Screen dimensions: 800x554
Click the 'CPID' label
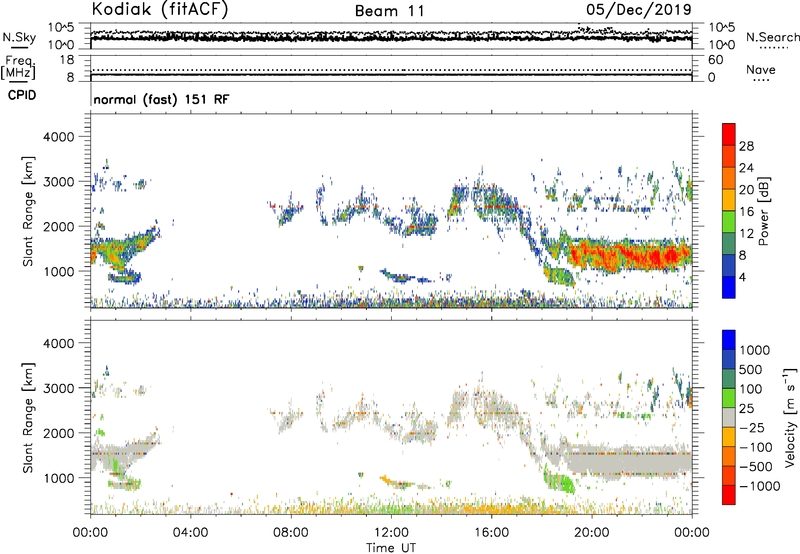[x=22, y=95]
